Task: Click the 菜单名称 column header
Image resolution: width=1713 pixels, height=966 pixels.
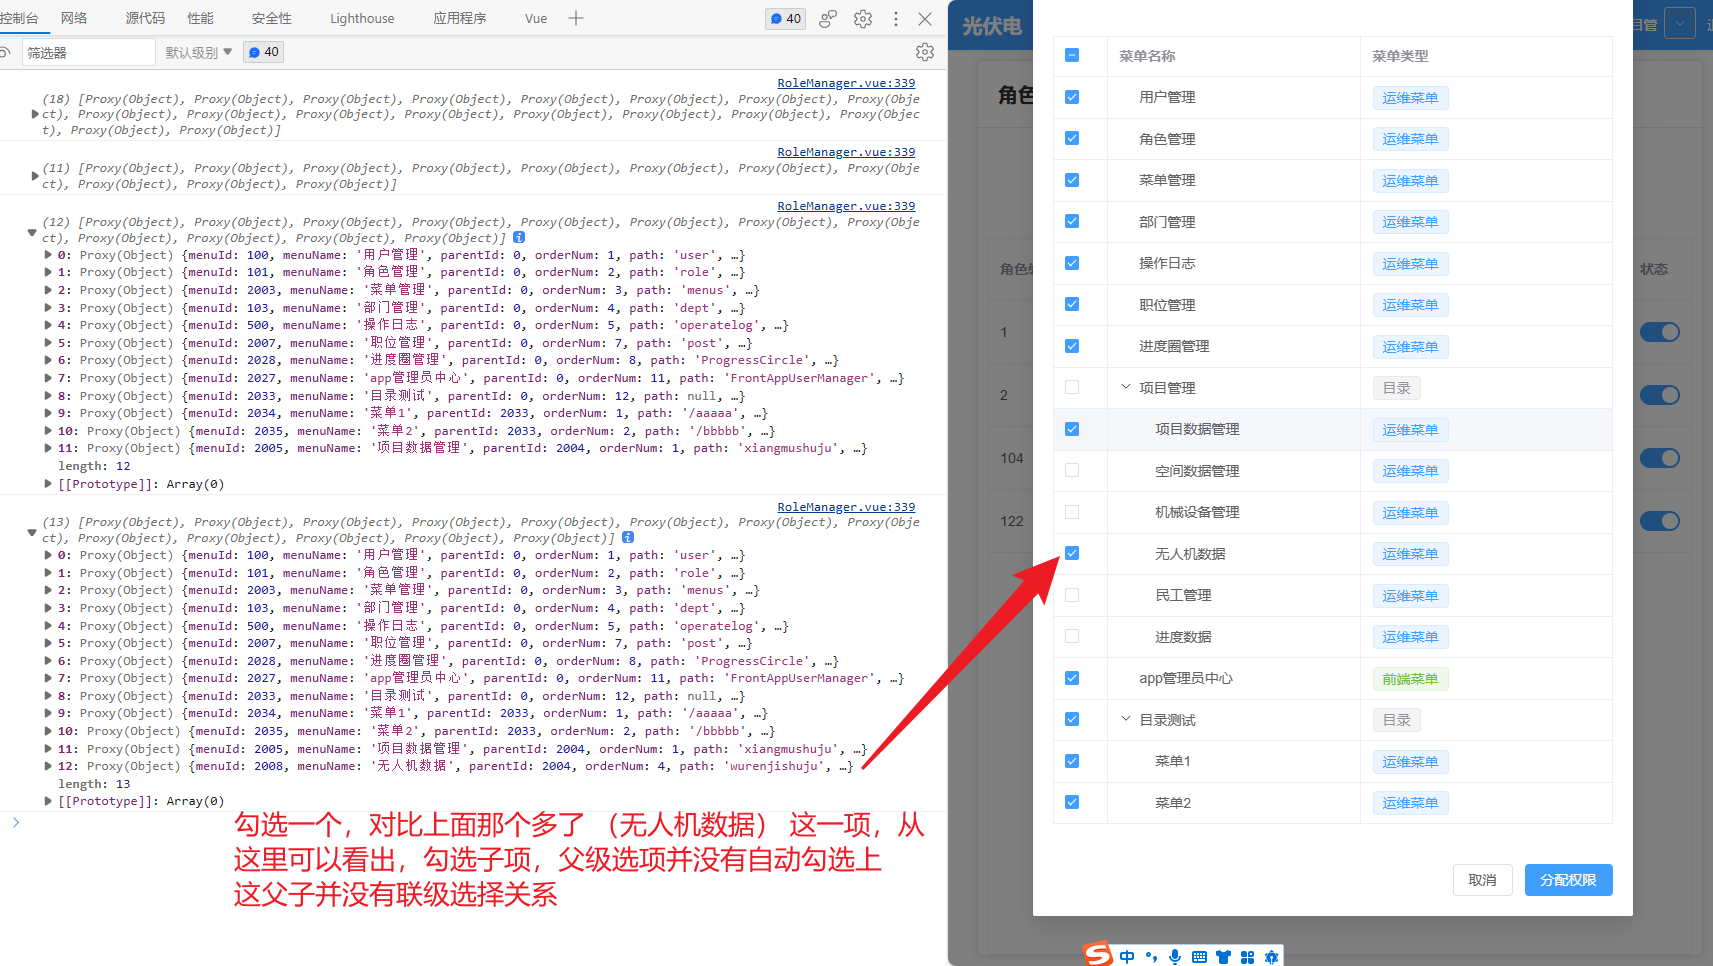Action: 1147,56
